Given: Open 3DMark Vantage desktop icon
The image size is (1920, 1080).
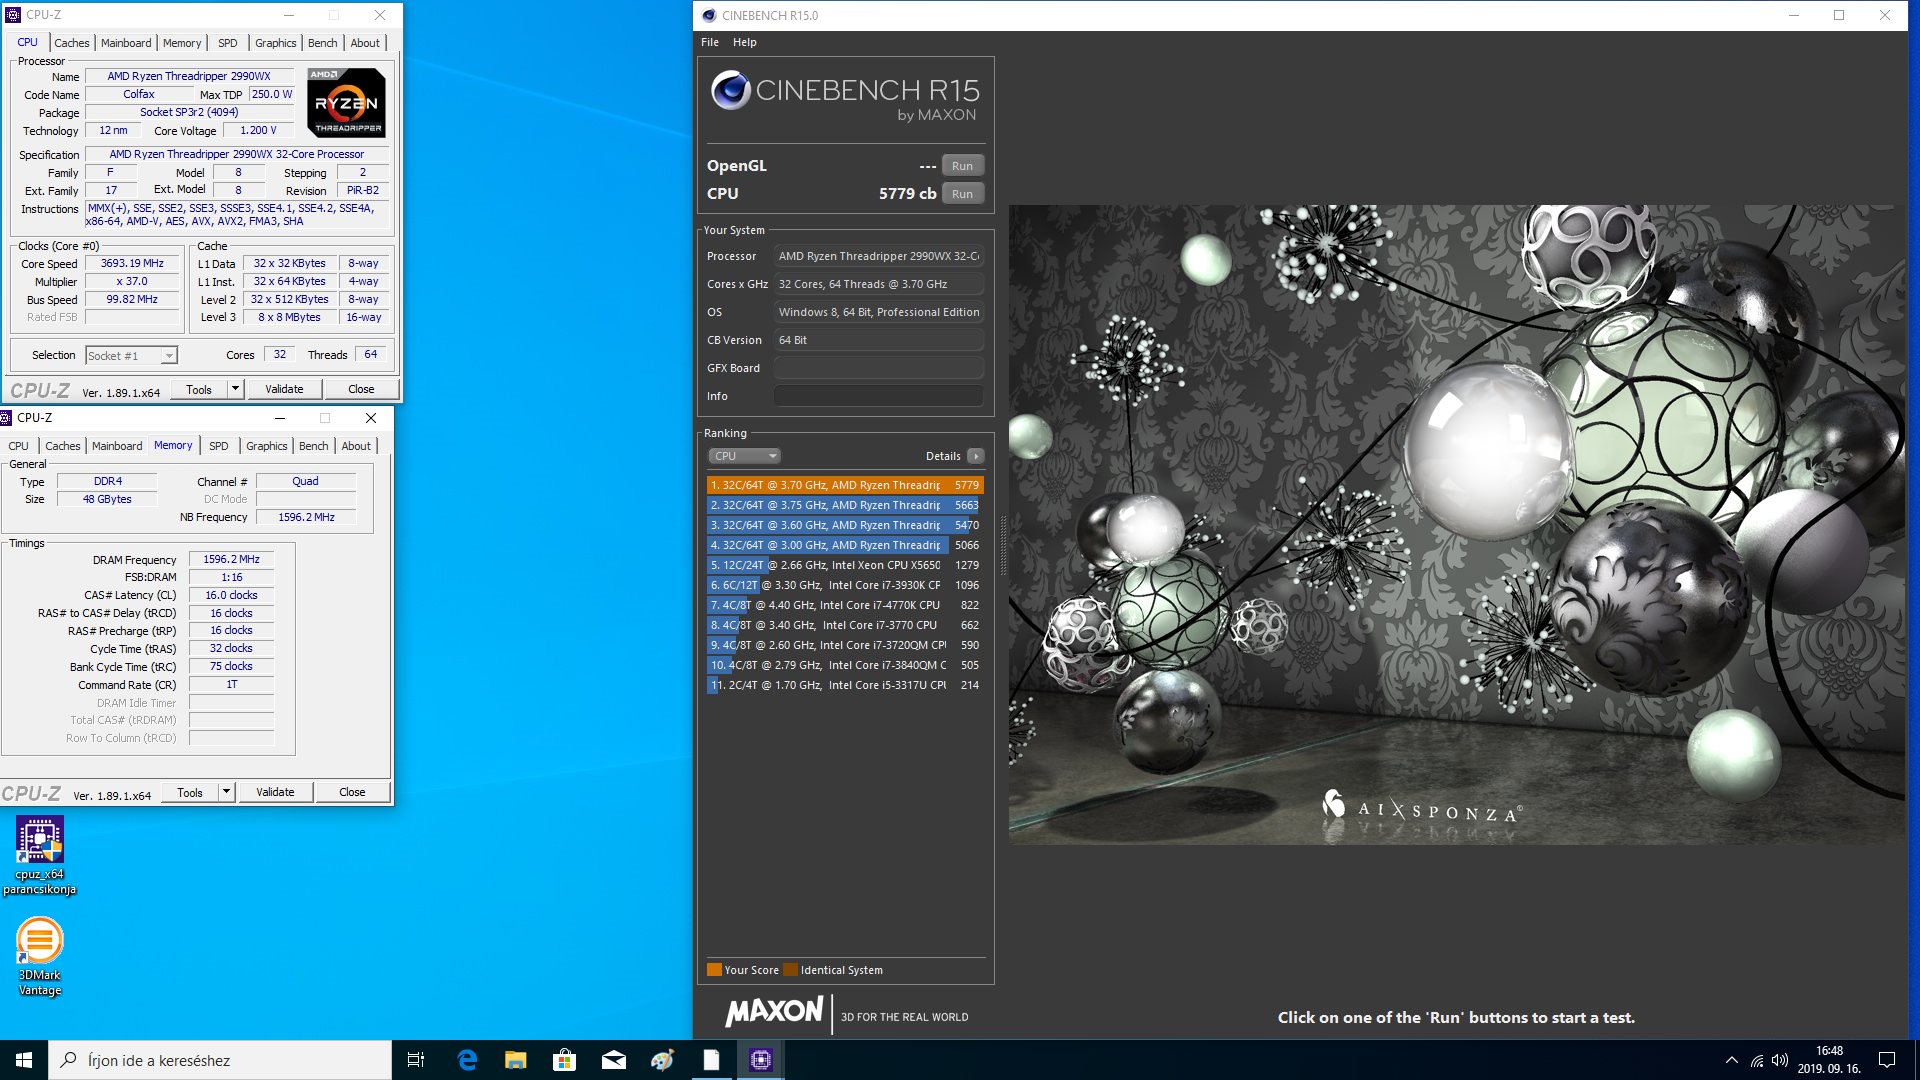Looking at the screenshot, I should (40, 957).
